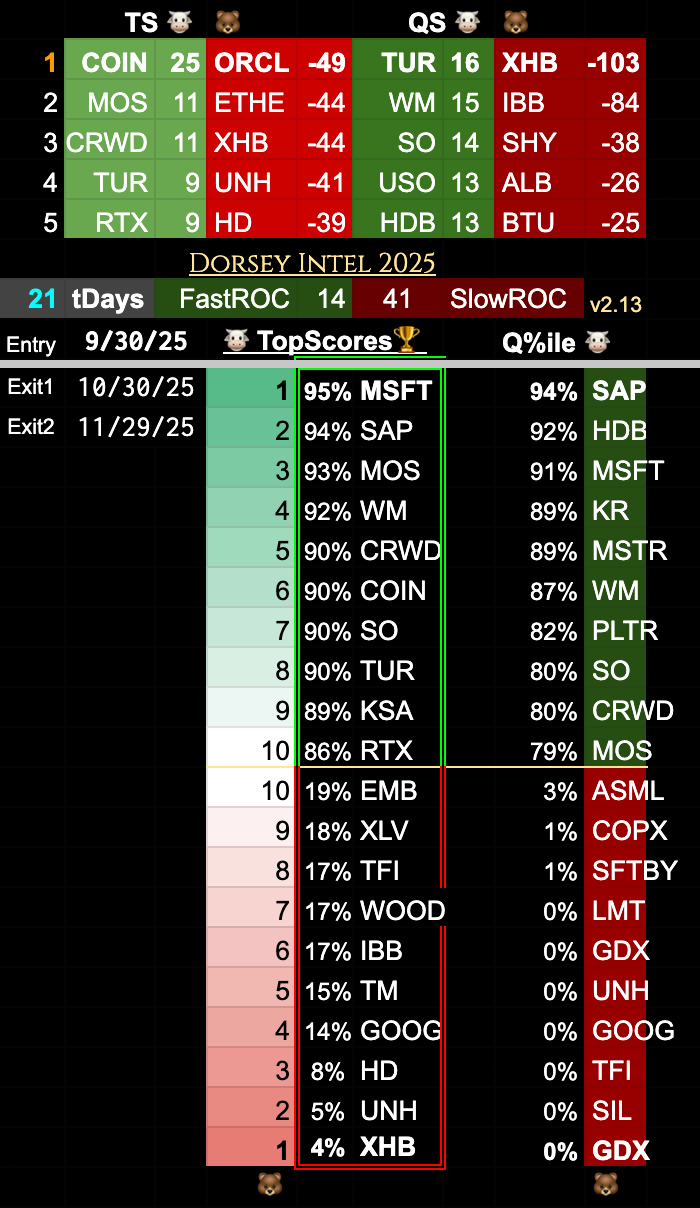Click the TUR cell with score 16
700x1208 pixels.
(x=399, y=62)
